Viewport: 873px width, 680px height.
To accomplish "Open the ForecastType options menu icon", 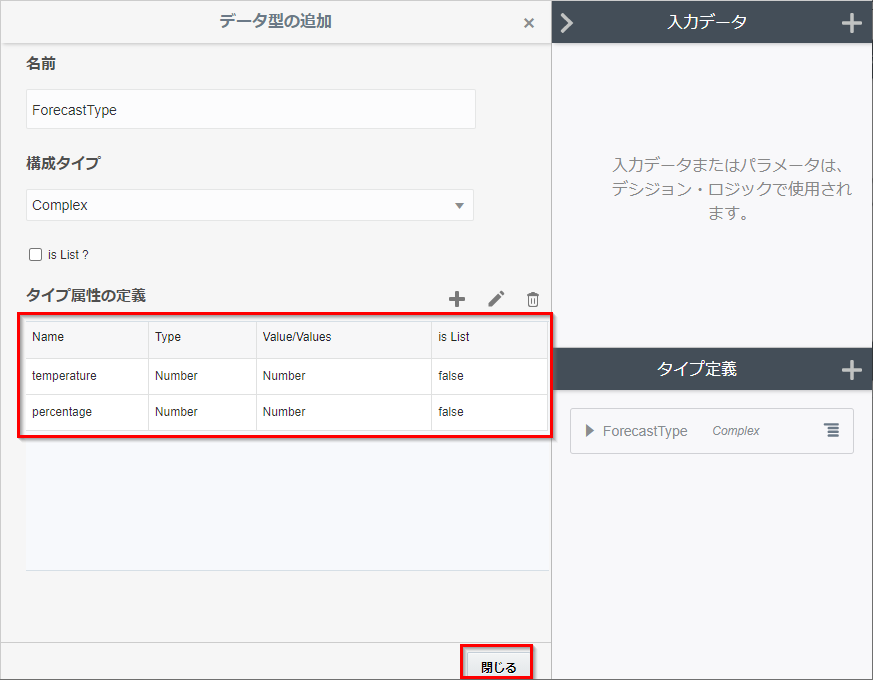I will click(832, 430).
